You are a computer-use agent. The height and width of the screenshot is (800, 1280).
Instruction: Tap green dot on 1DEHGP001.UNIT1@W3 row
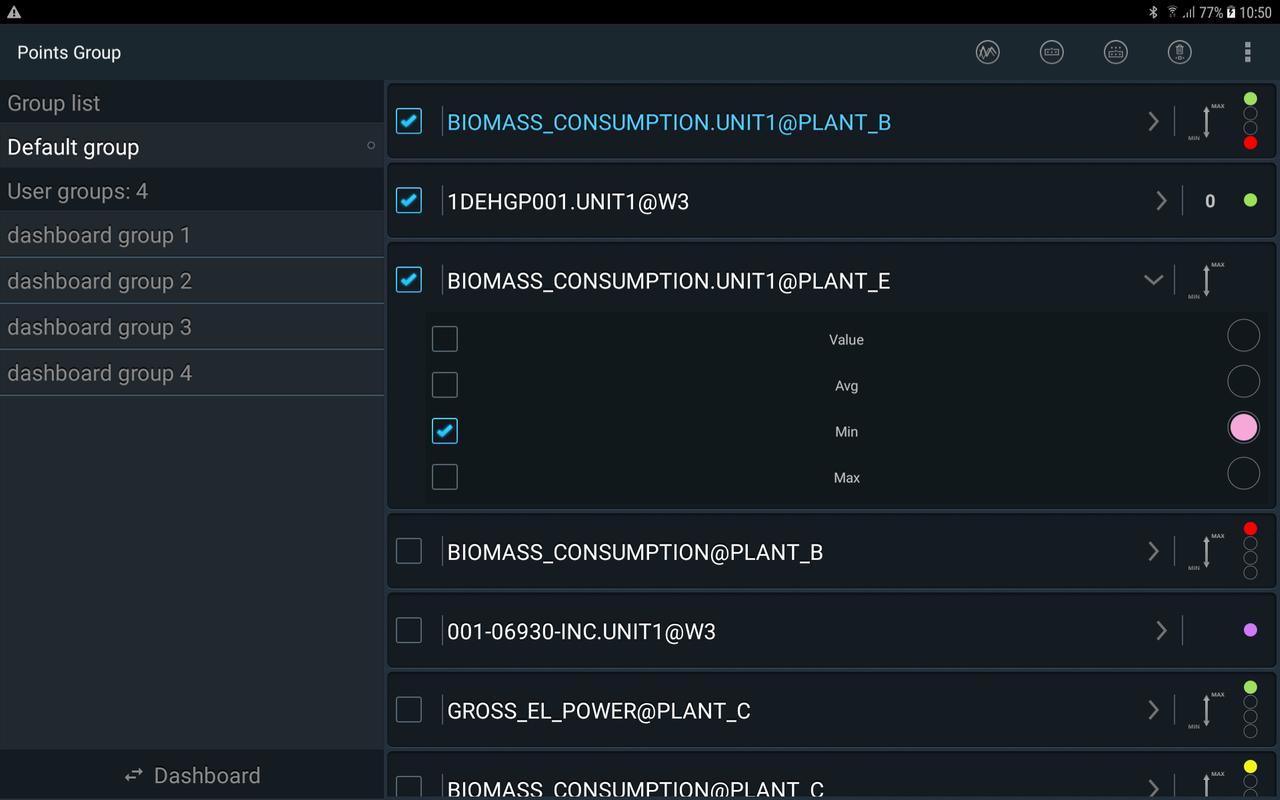coord(1250,200)
